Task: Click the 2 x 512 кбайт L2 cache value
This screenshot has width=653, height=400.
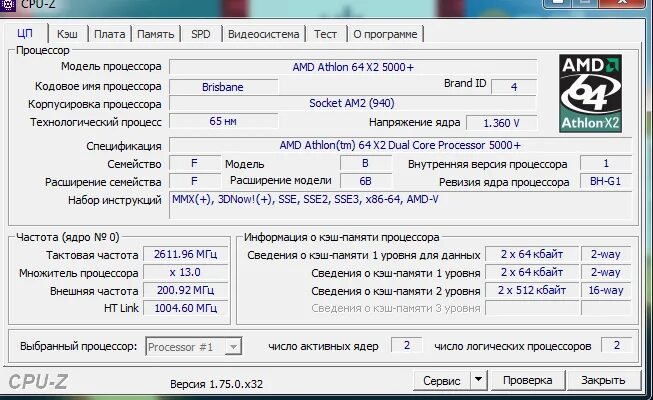Action: coord(532,290)
